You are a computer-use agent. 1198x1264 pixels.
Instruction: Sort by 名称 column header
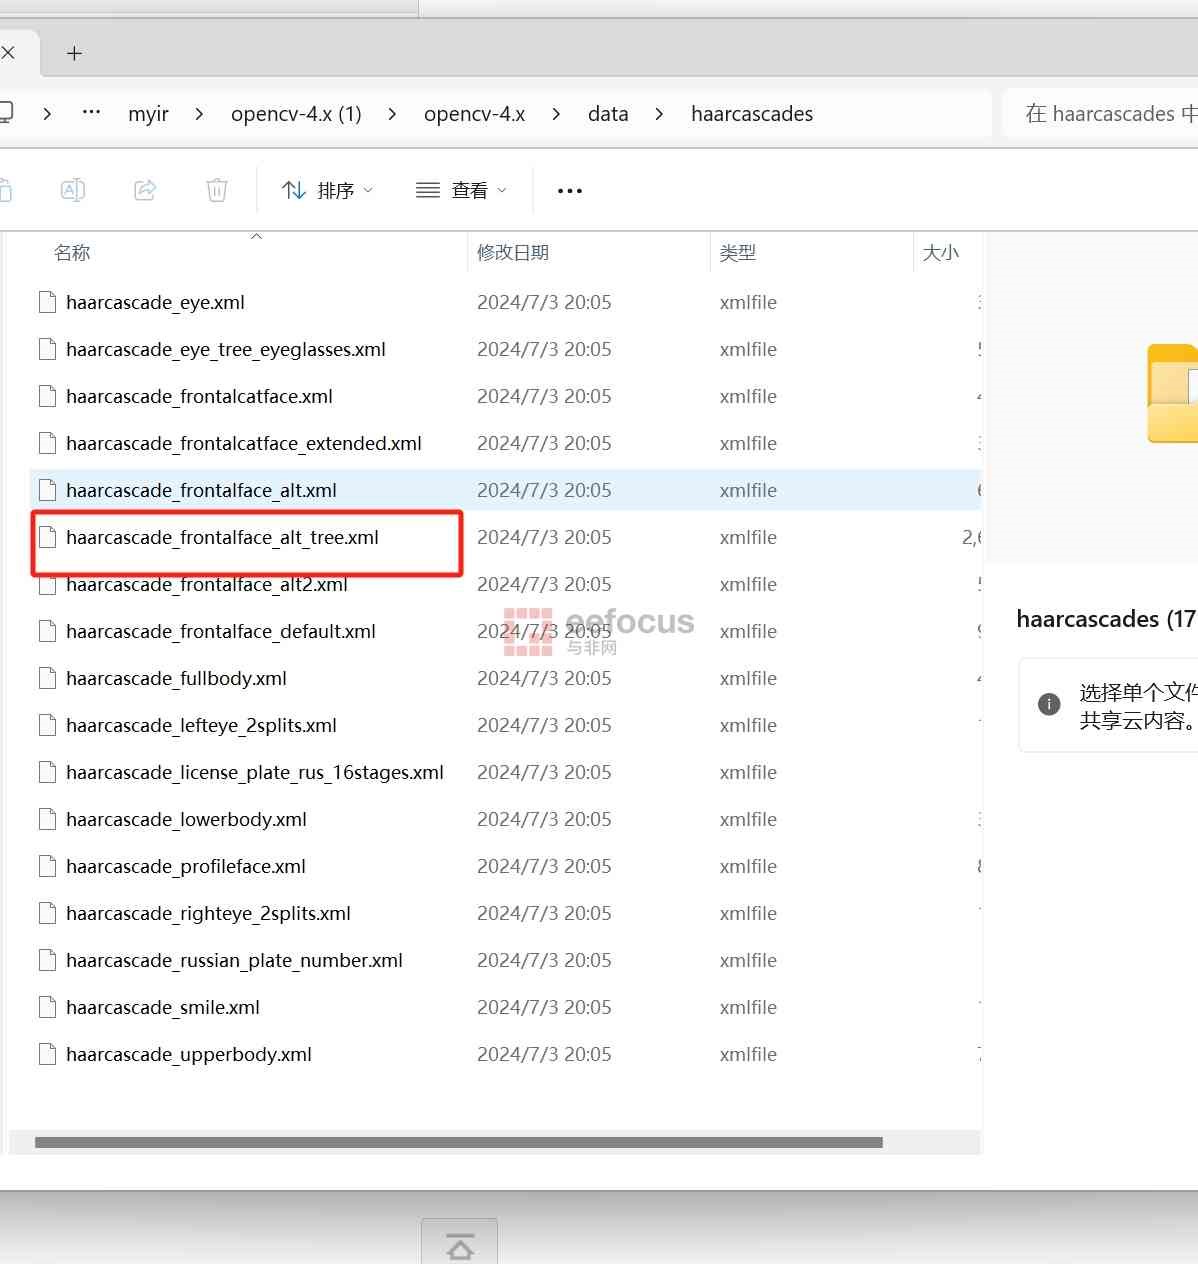click(x=72, y=253)
